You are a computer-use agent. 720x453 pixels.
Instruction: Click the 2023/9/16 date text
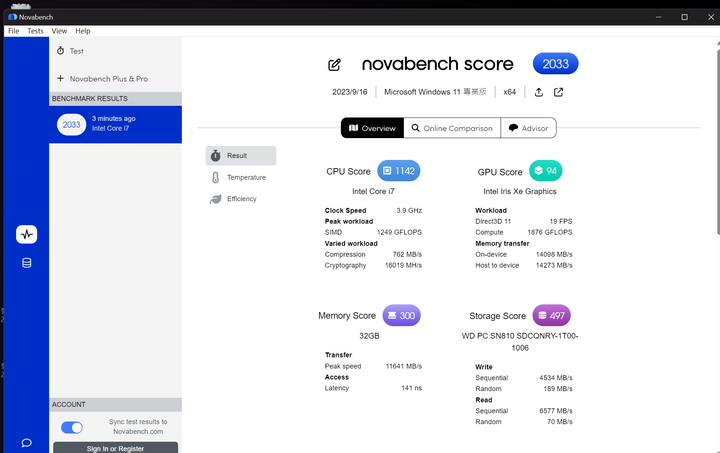coord(350,92)
